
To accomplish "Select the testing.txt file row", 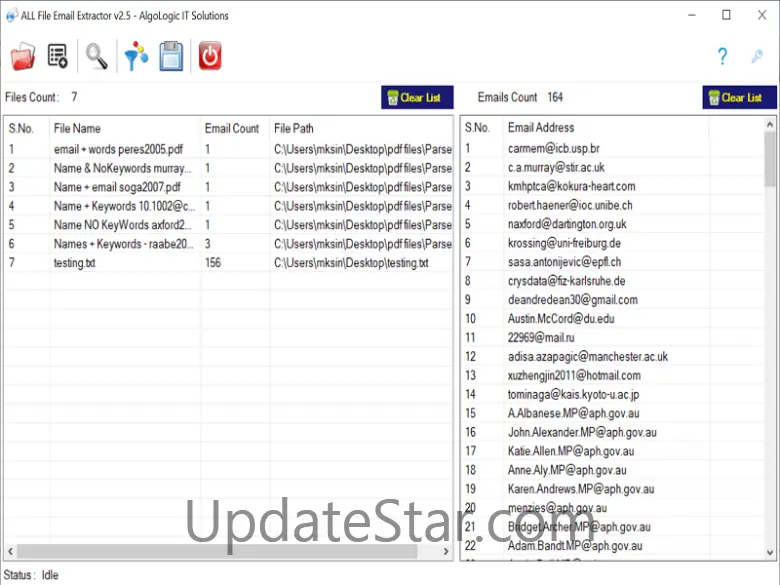I will tap(229, 263).
